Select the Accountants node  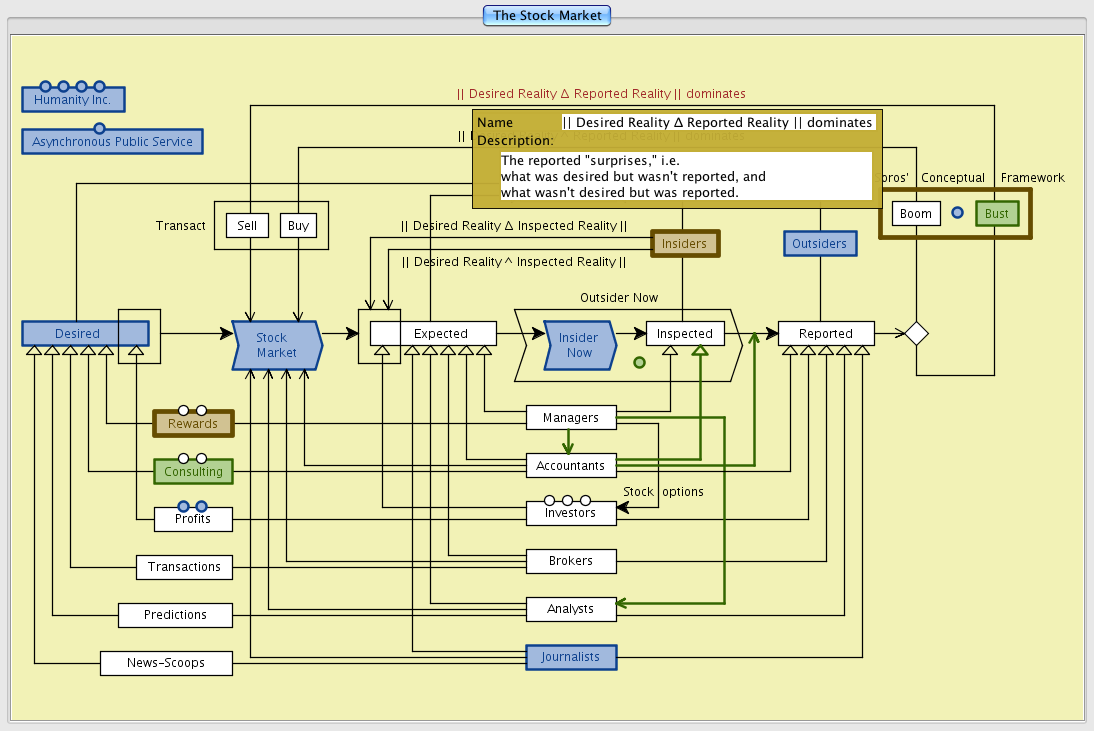[571, 466]
